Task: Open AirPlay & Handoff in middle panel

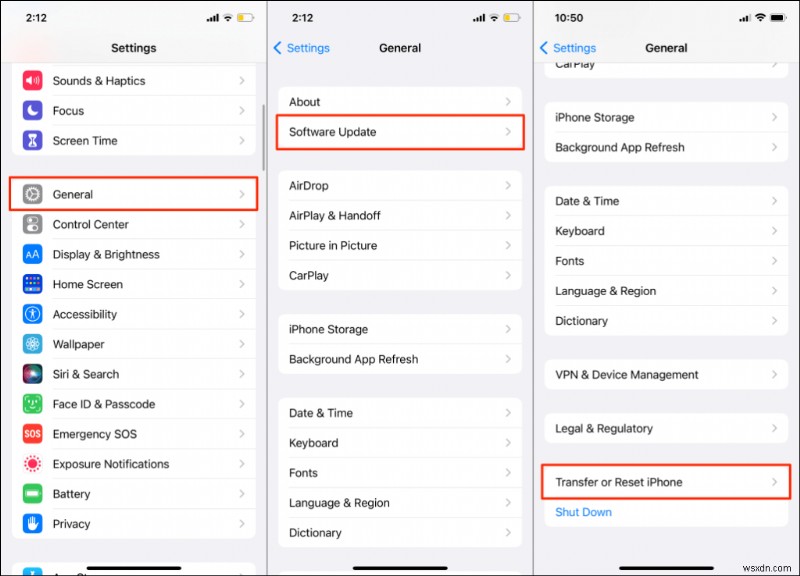Action: click(400, 216)
